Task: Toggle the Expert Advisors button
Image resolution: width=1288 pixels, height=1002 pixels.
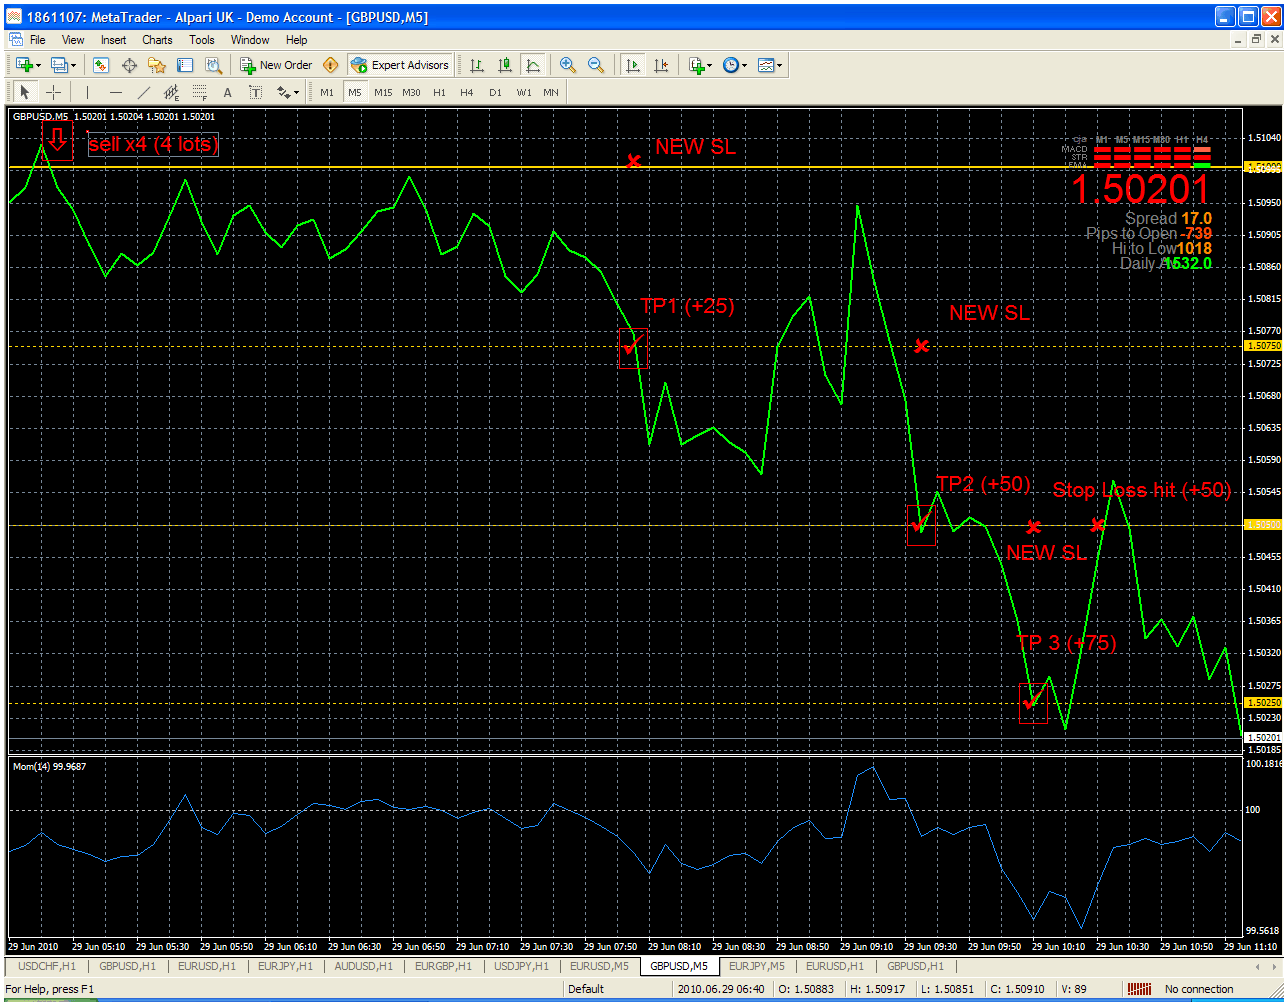Action: [400, 65]
